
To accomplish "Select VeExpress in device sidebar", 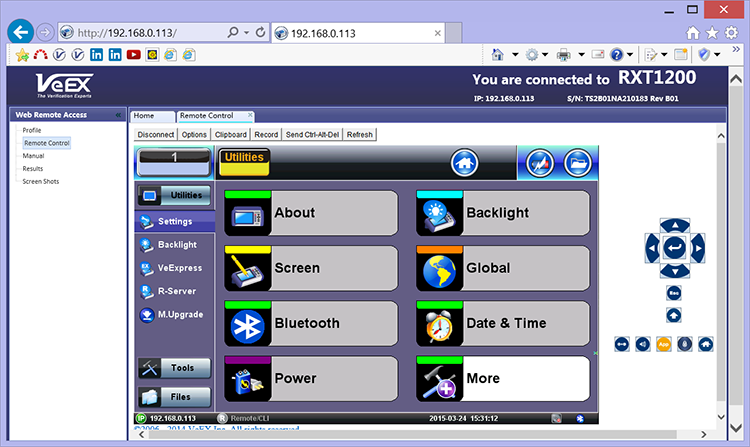I will pyautogui.click(x=175, y=268).
